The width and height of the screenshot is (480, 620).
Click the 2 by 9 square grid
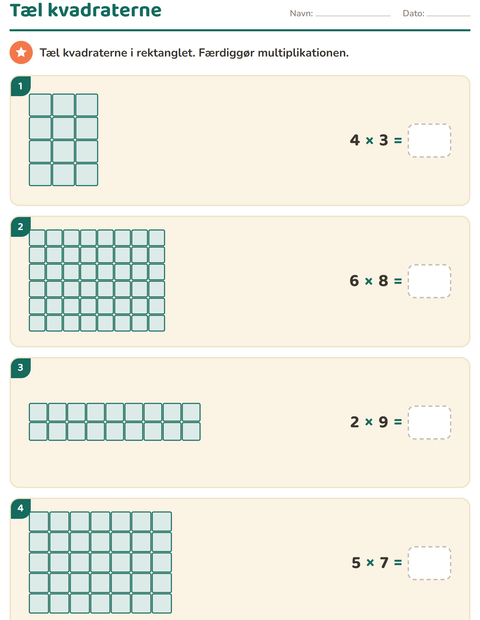[x=115, y=422]
